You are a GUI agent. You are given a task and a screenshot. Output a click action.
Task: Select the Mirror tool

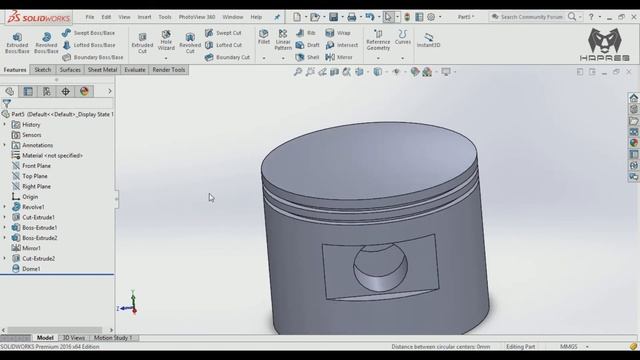(x=339, y=57)
